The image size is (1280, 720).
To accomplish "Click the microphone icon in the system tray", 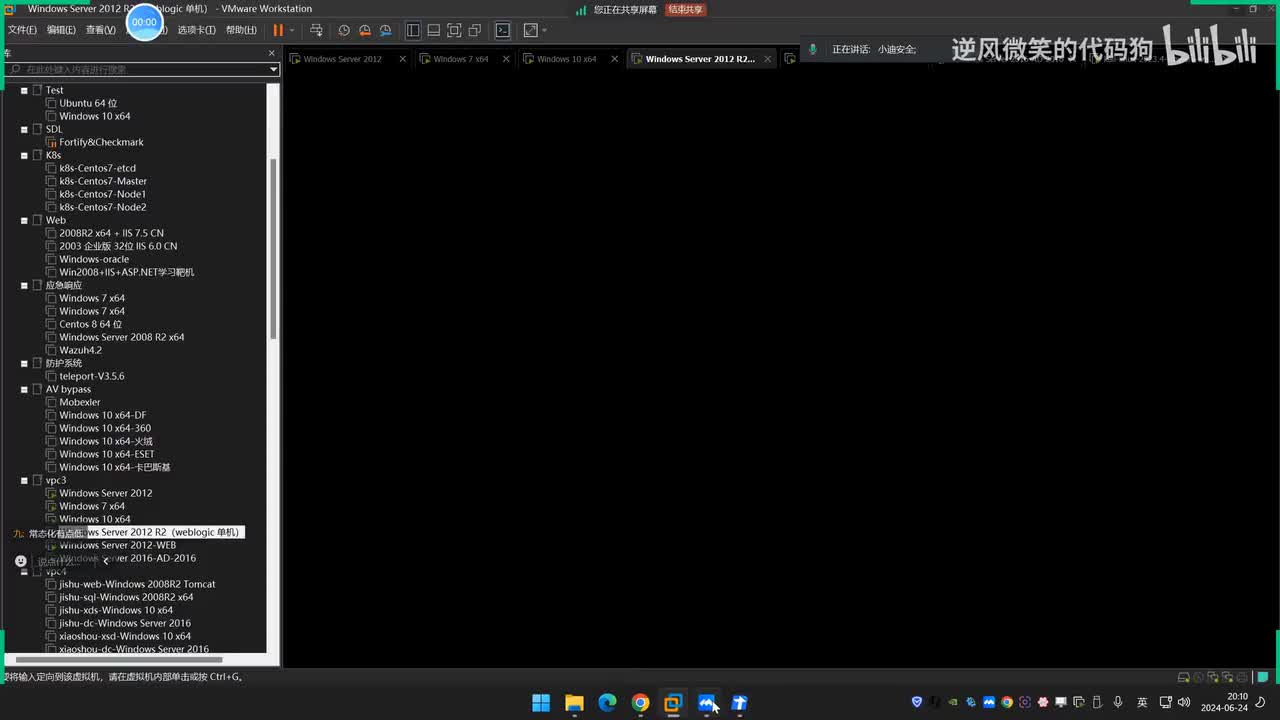I will coord(1118,702).
